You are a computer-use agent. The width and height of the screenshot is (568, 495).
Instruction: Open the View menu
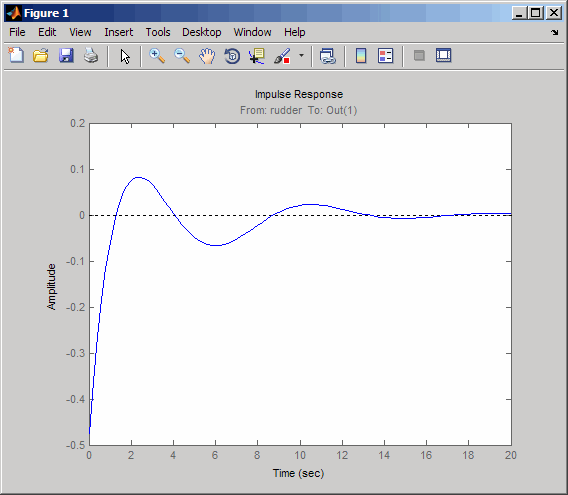point(80,32)
